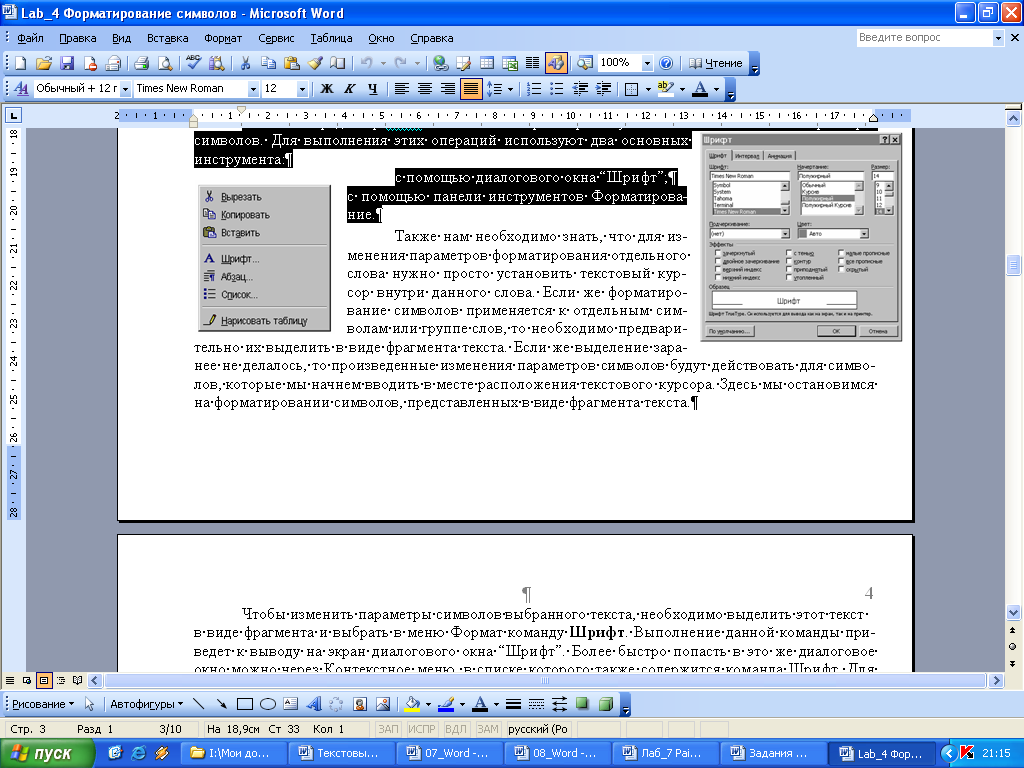Open Microsoft Word Help question icon
This screenshot has height=768, width=1024.
tap(665, 63)
